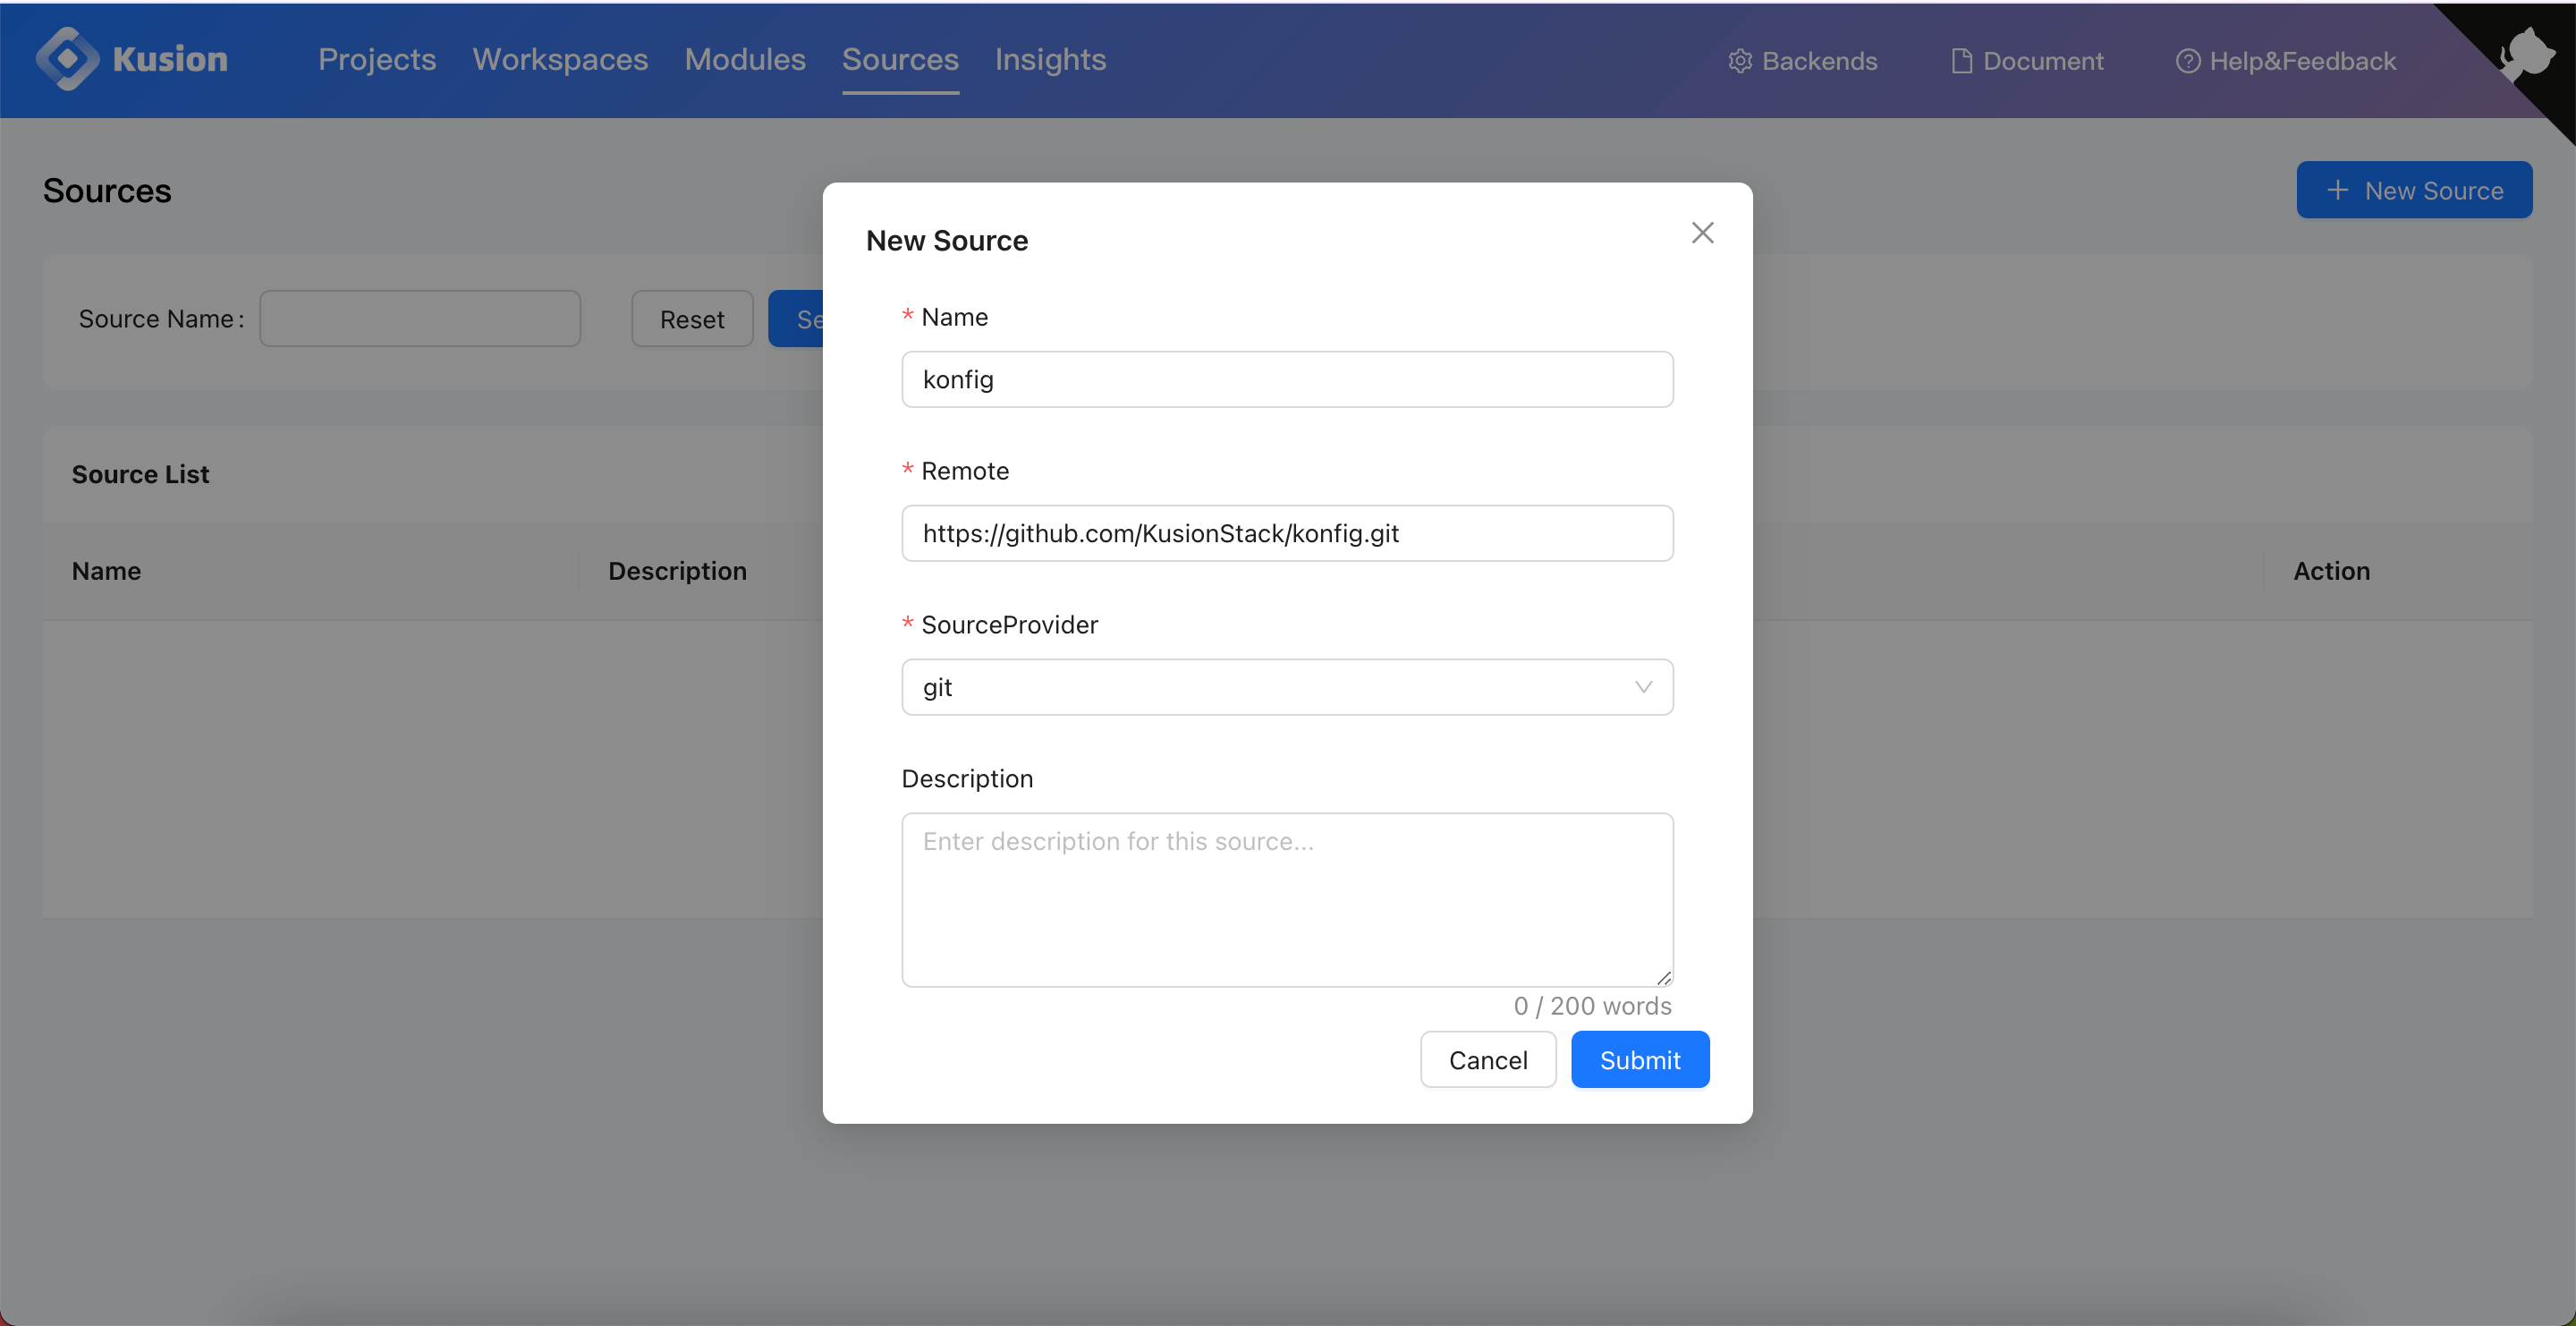Select the konfig name input field
2576x1326 pixels.
(1288, 378)
